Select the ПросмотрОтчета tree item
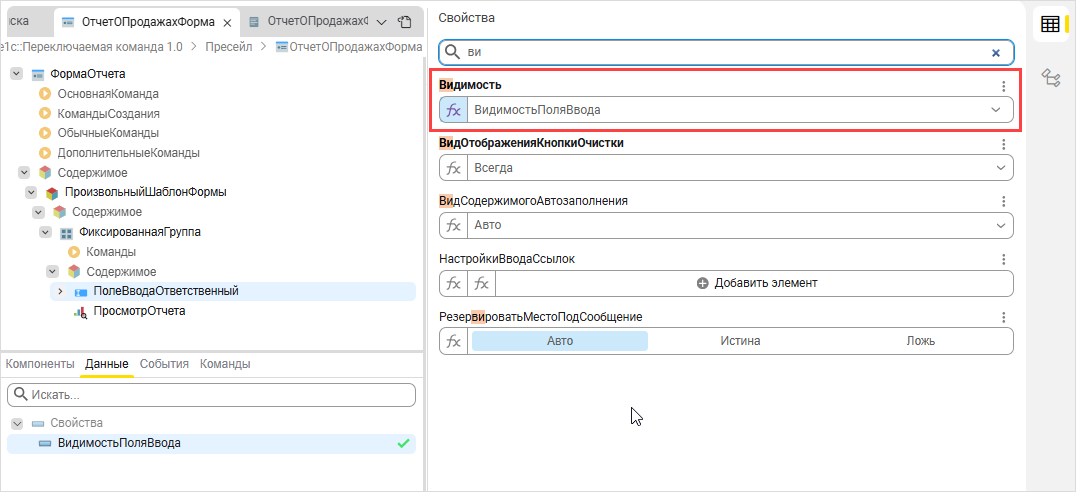The image size is (1076, 492). click(x=139, y=311)
